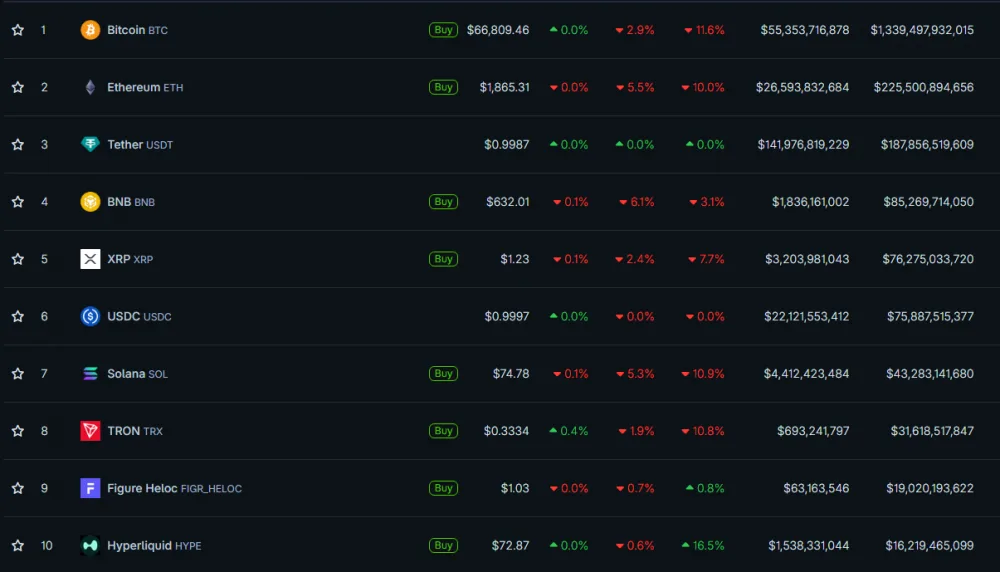Image resolution: width=1000 pixels, height=572 pixels.
Task: Buy Ethereum using its Buy button
Action: tap(443, 87)
